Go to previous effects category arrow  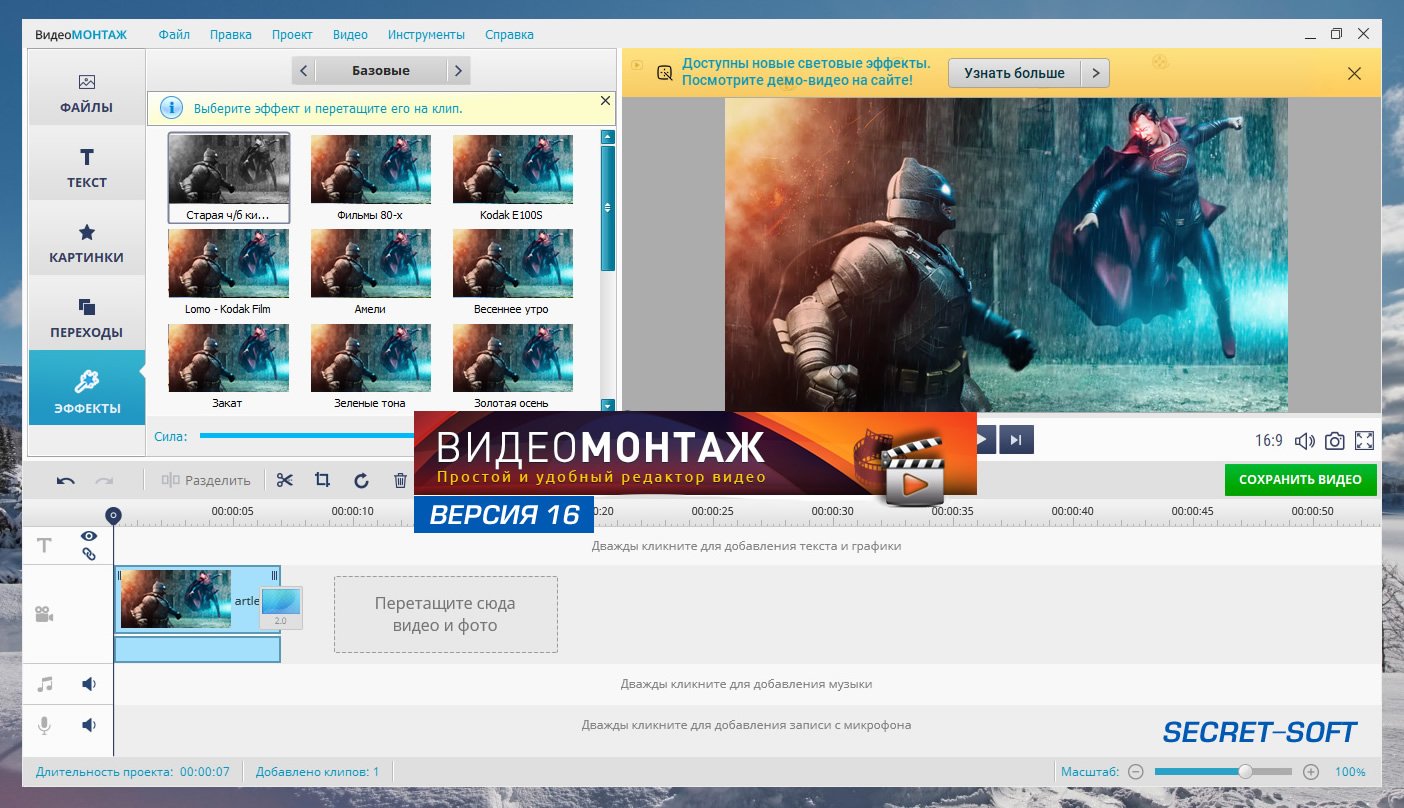pos(304,71)
